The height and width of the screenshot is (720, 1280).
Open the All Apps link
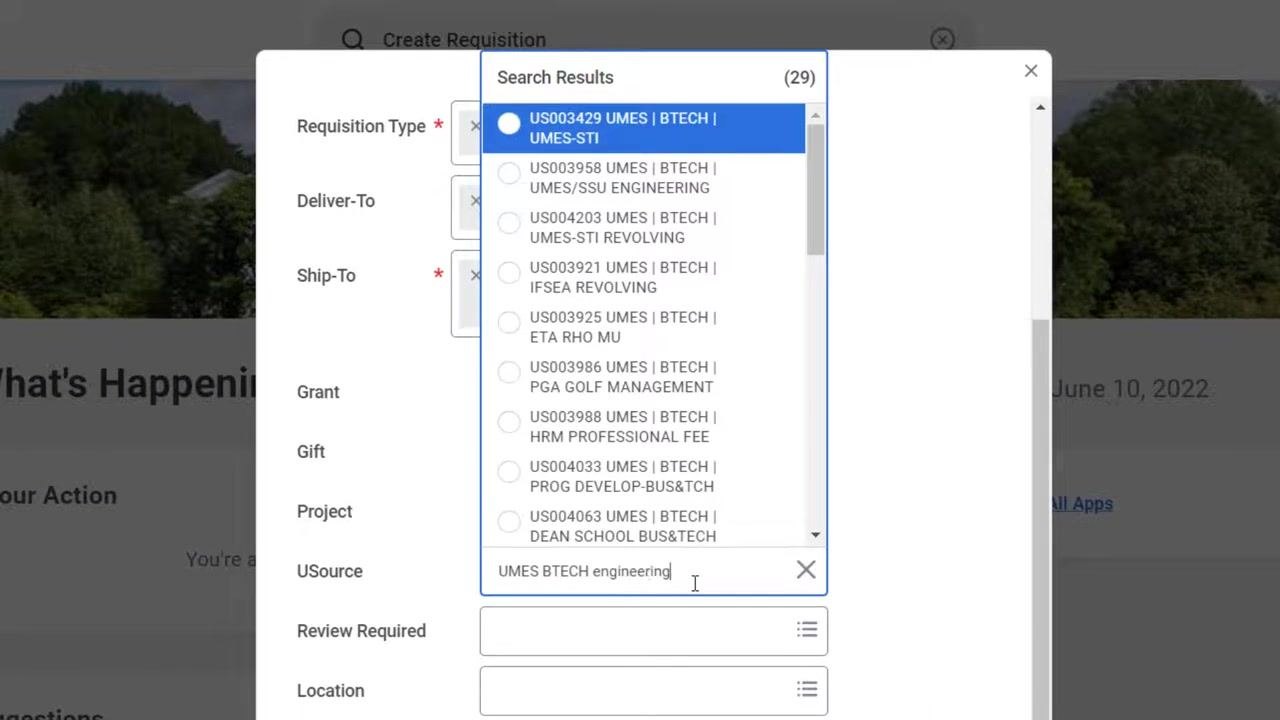[1081, 504]
